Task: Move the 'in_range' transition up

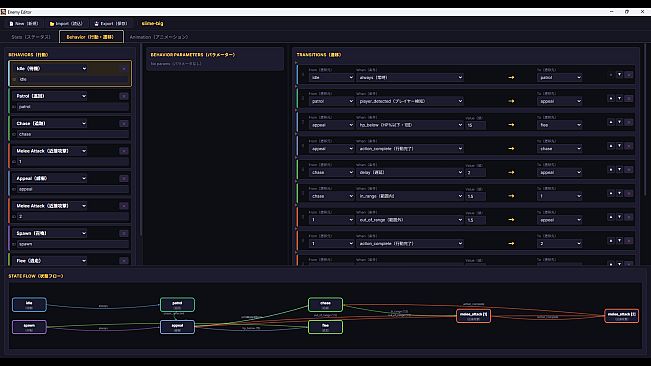Action: click(611, 193)
